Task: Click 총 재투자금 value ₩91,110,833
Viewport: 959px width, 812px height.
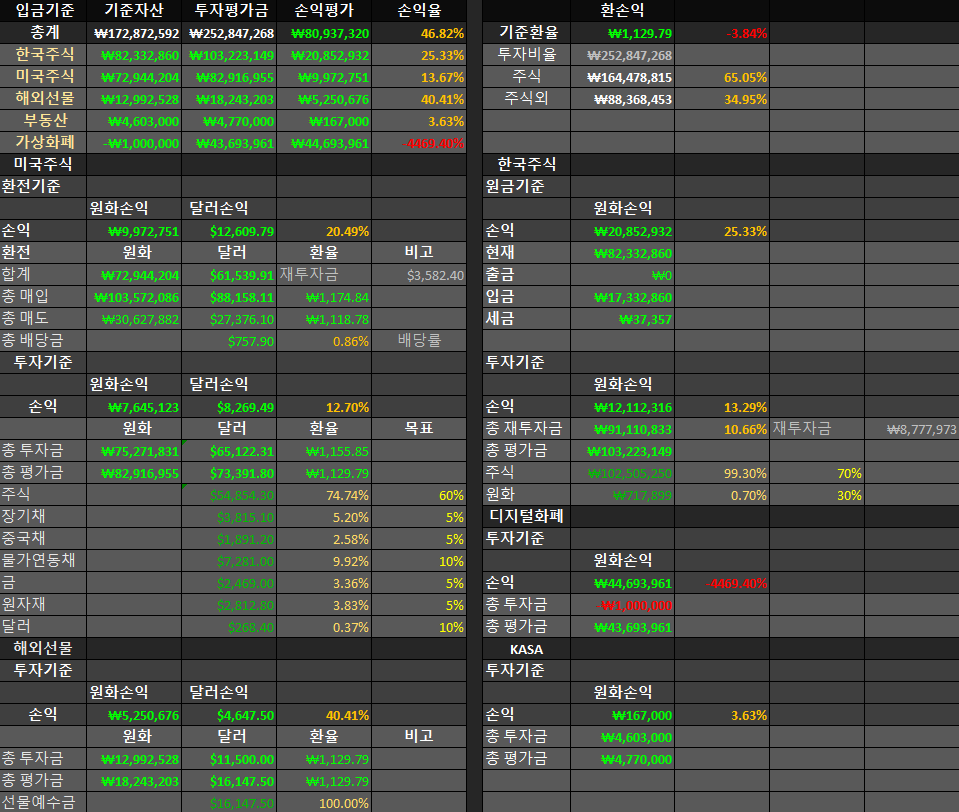Action: [623, 429]
